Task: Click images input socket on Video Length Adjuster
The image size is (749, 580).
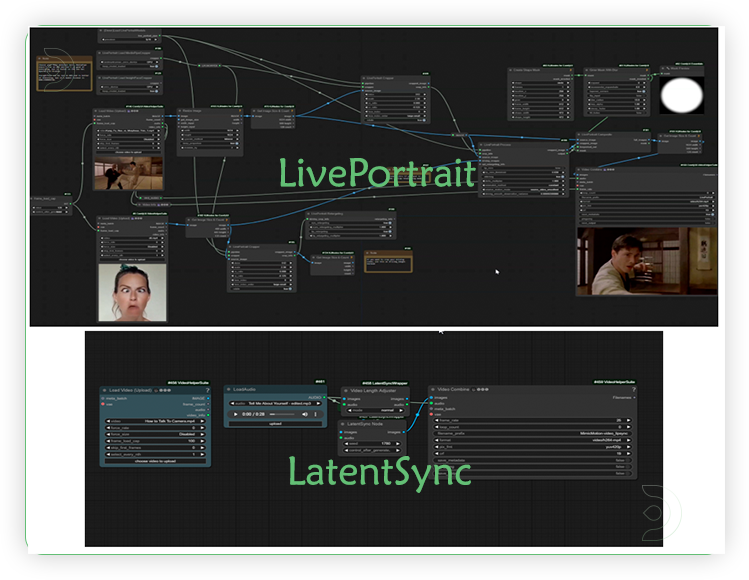Action: pyautogui.click(x=344, y=399)
